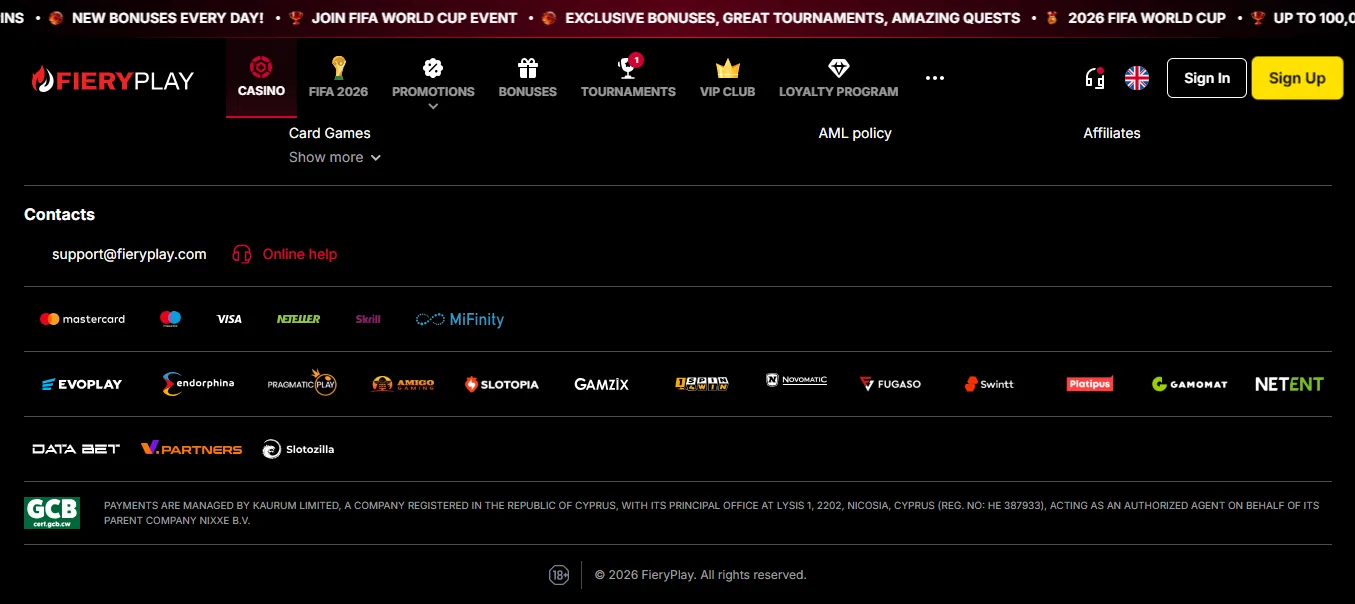Image resolution: width=1355 pixels, height=604 pixels.
Task: Click the Slotozilla logo
Action: 298,449
